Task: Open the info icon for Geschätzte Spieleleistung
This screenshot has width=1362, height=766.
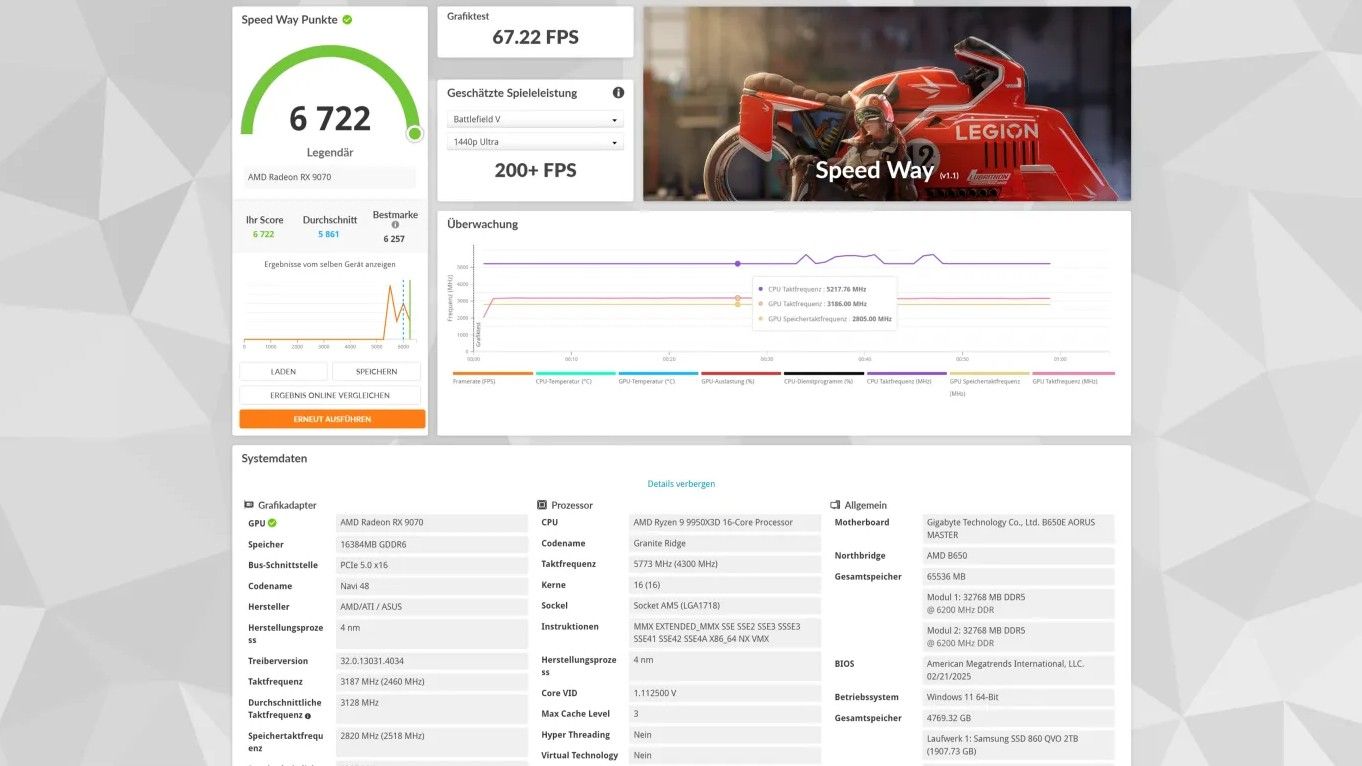Action: click(618, 93)
